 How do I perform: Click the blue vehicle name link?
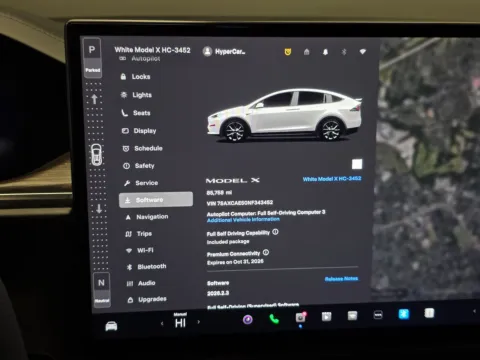coord(332,179)
